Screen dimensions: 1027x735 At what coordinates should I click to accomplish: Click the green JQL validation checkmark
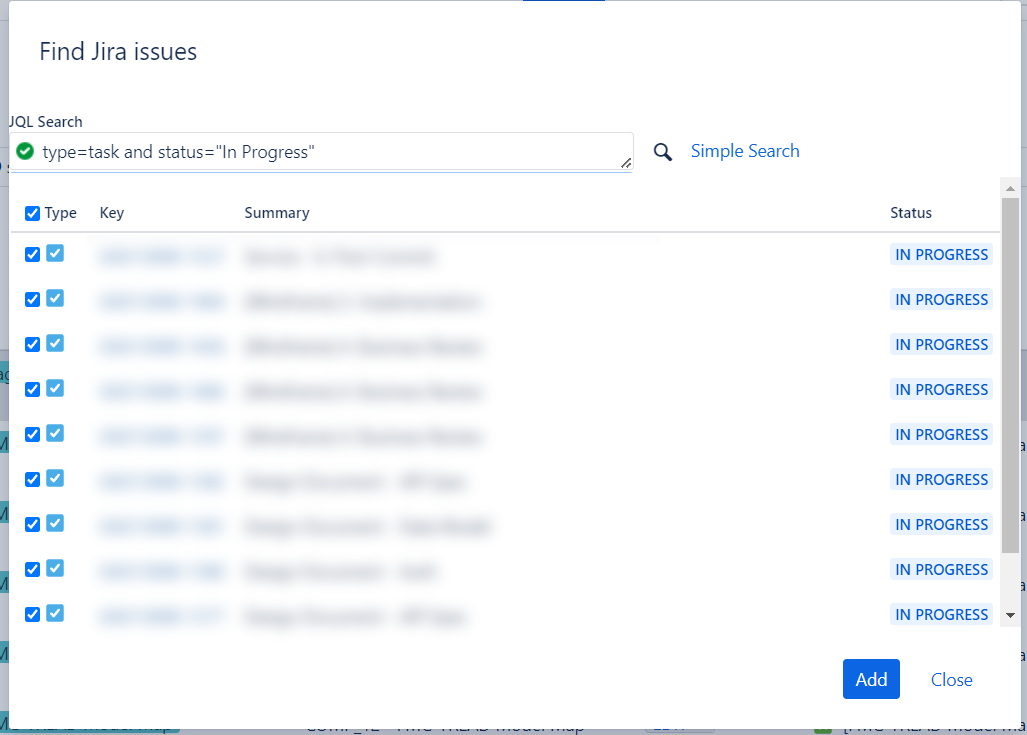coord(24,151)
